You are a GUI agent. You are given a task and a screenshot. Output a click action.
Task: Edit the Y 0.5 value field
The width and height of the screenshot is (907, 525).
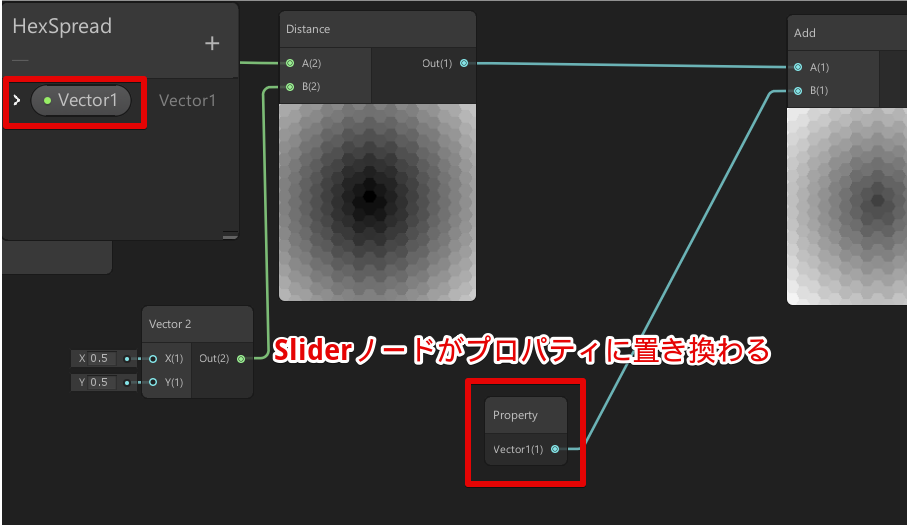[x=102, y=382]
